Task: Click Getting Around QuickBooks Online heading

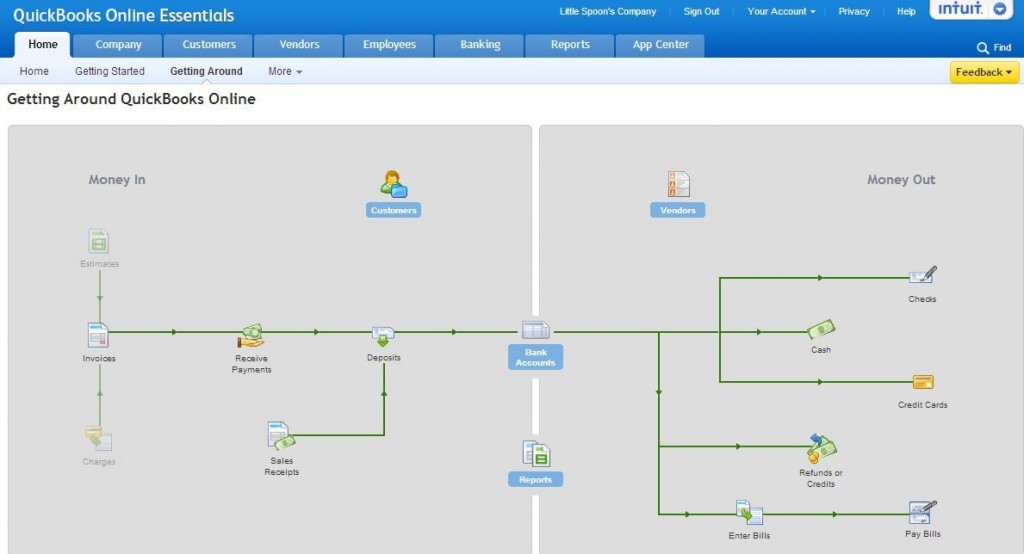Action: pyautogui.click(x=131, y=99)
